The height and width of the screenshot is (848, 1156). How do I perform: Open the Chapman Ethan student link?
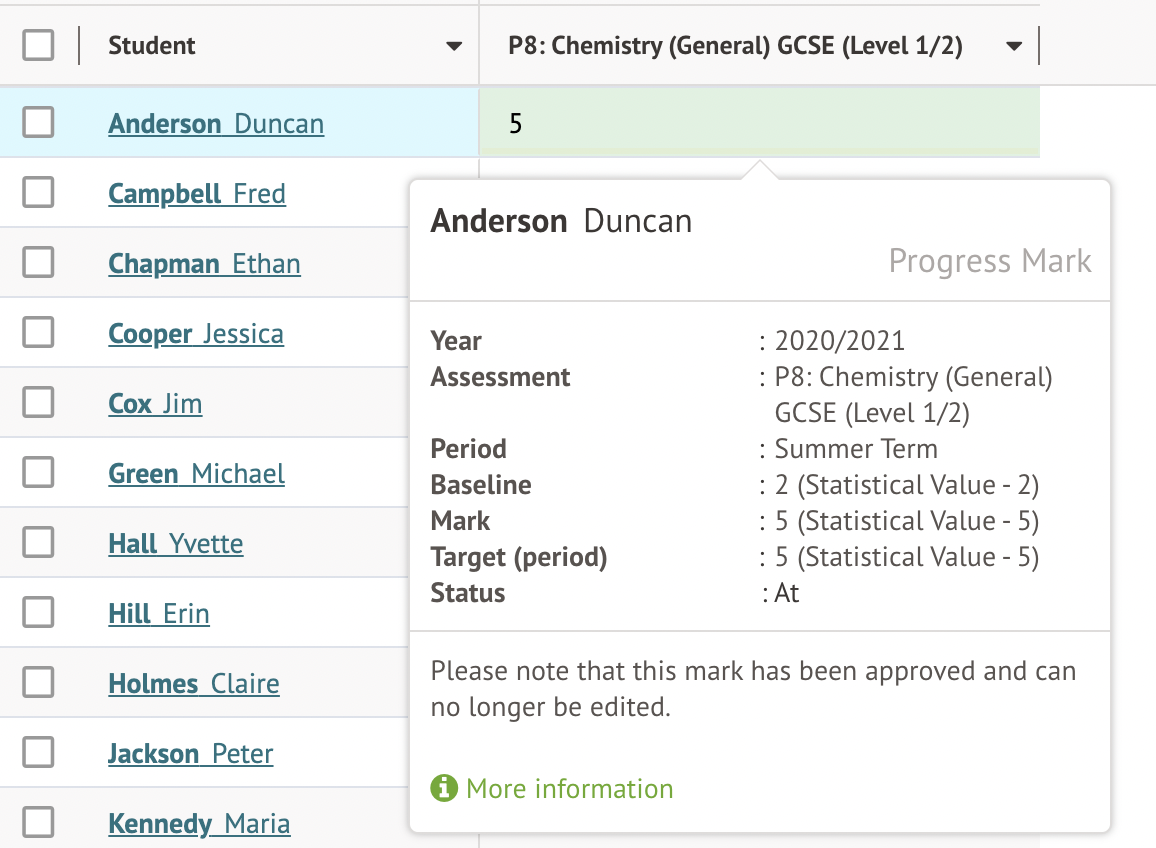(204, 264)
